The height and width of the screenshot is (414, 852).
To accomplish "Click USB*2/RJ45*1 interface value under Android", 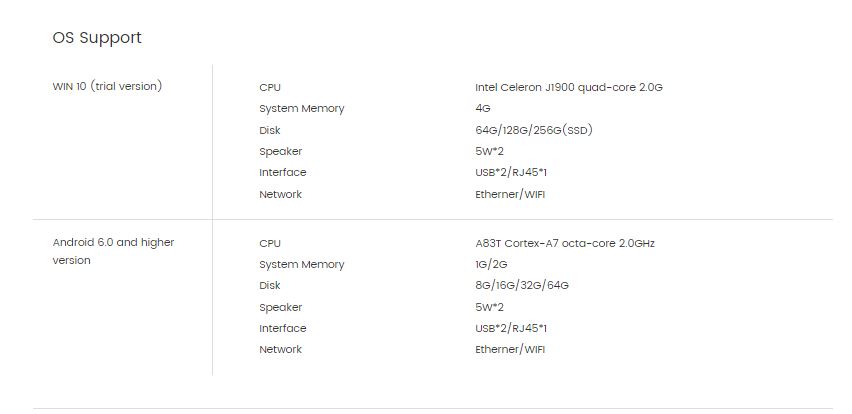I will pyautogui.click(x=511, y=329).
